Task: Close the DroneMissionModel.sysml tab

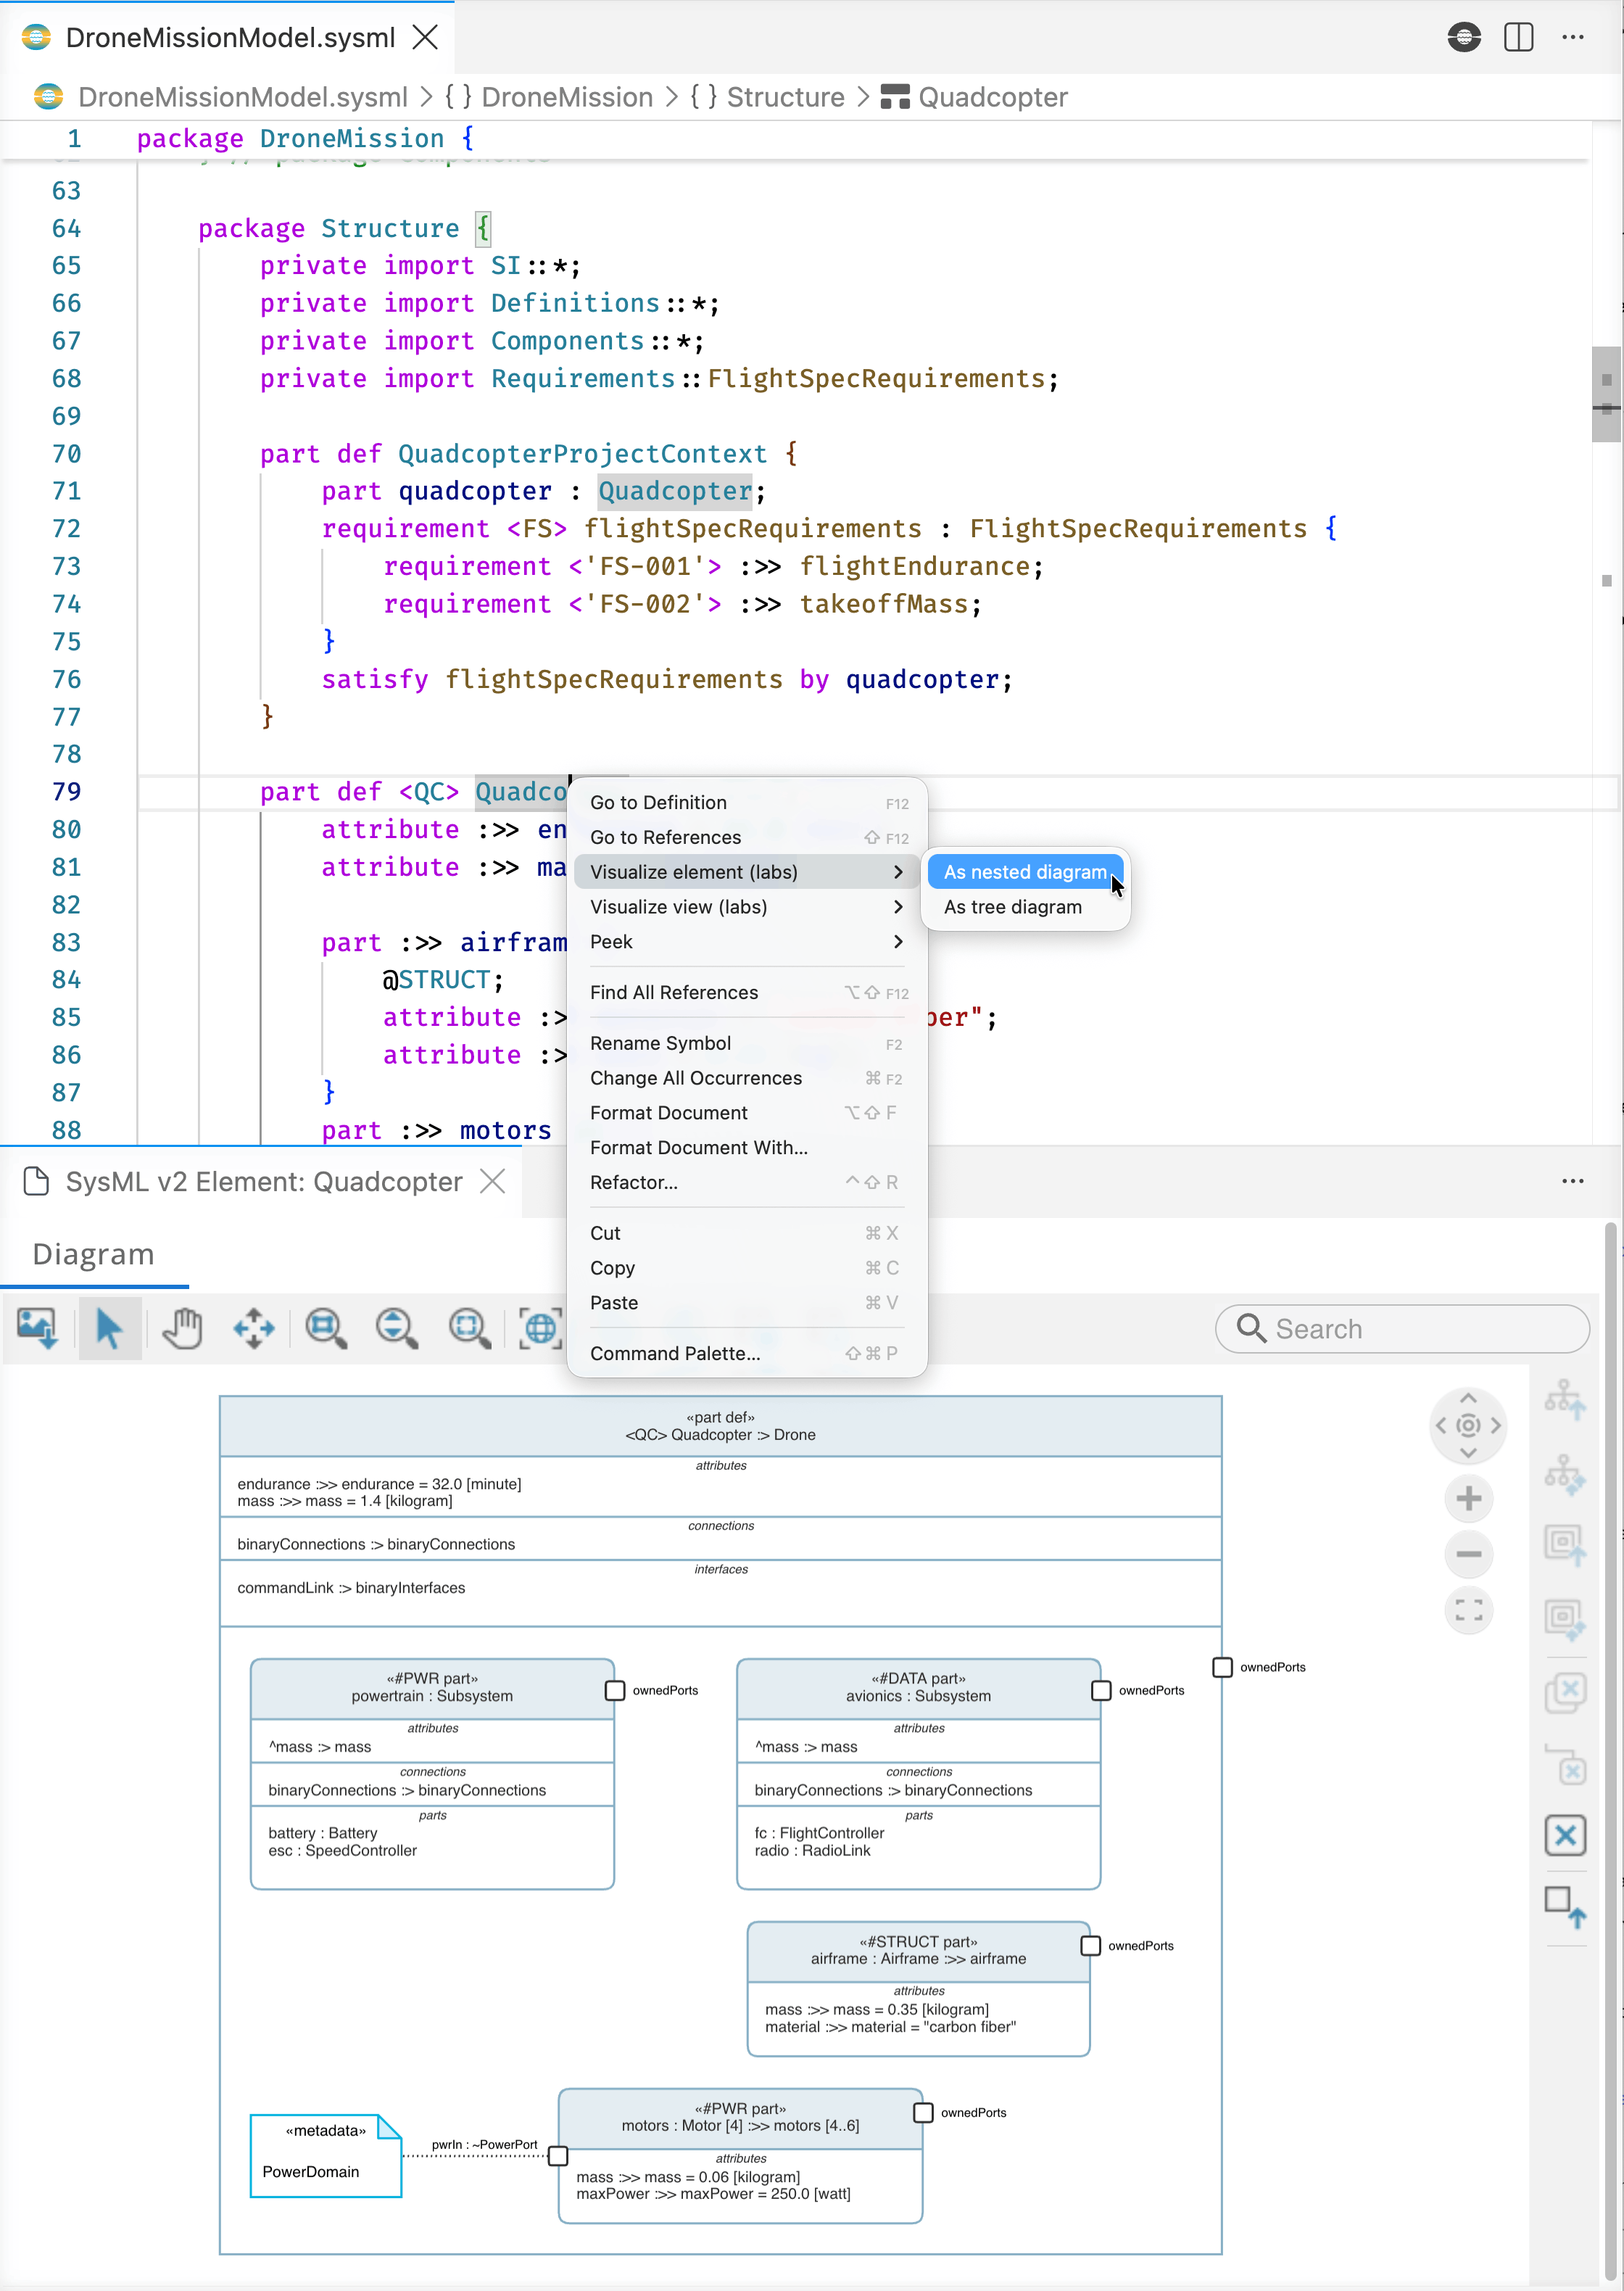Action: 426,37
